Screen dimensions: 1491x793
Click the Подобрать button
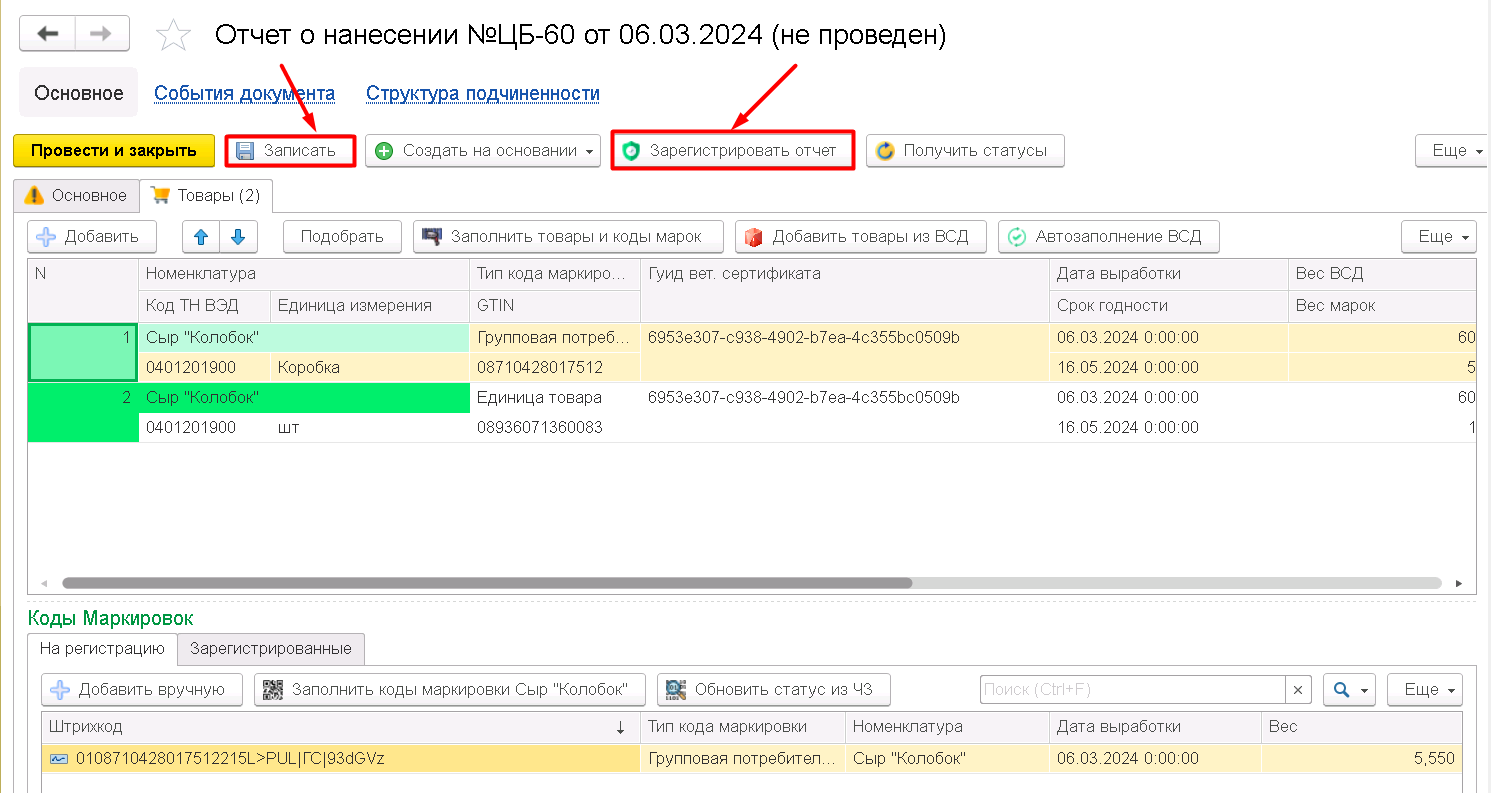click(x=342, y=237)
